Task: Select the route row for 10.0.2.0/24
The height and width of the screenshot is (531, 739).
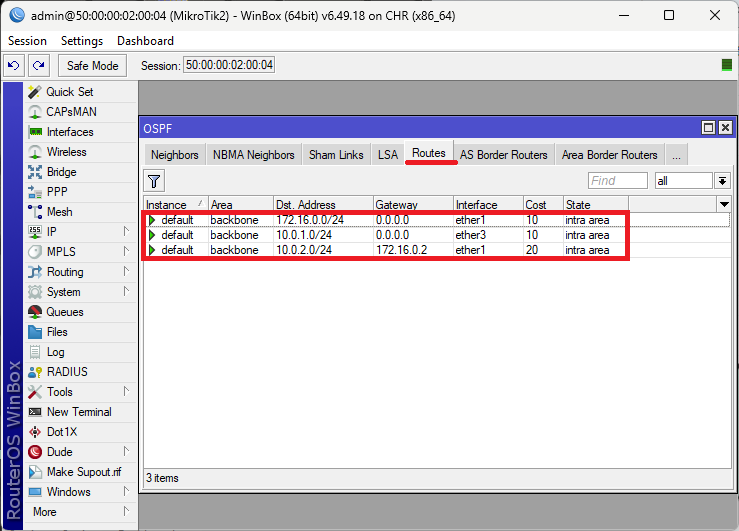Action: click(305, 250)
